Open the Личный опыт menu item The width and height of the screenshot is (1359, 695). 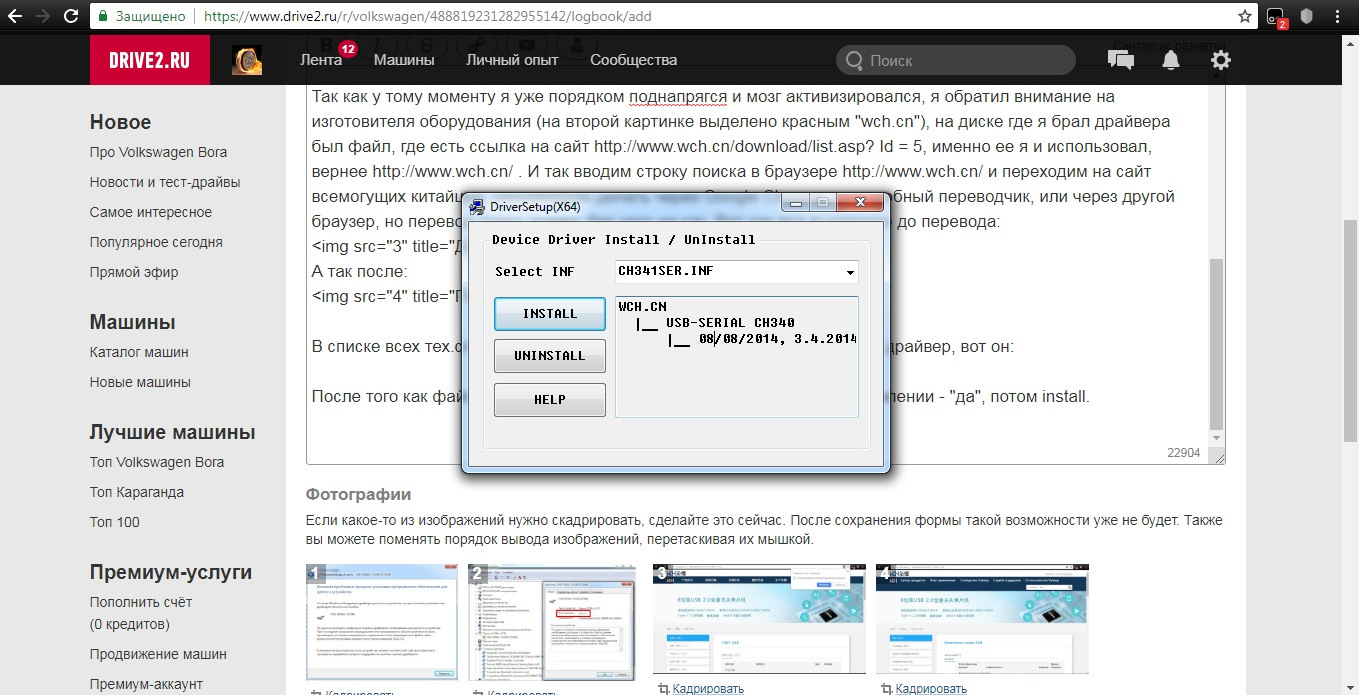[512, 60]
